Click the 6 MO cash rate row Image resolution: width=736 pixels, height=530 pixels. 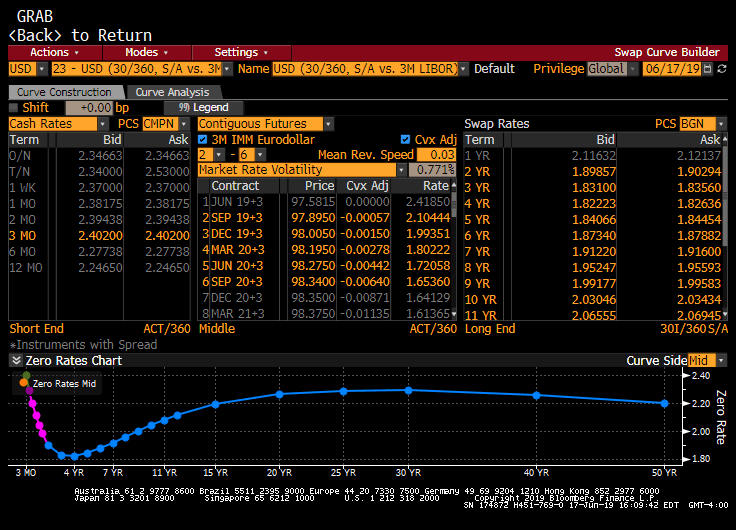tap(100, 252)
